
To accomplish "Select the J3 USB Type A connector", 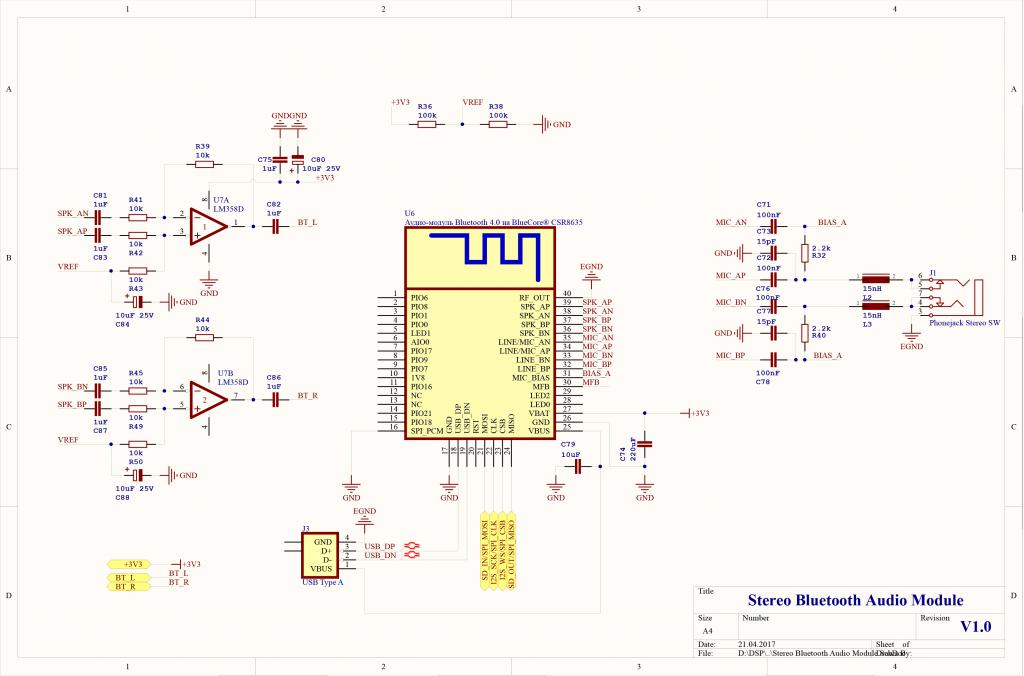I will tap(321, 553).
